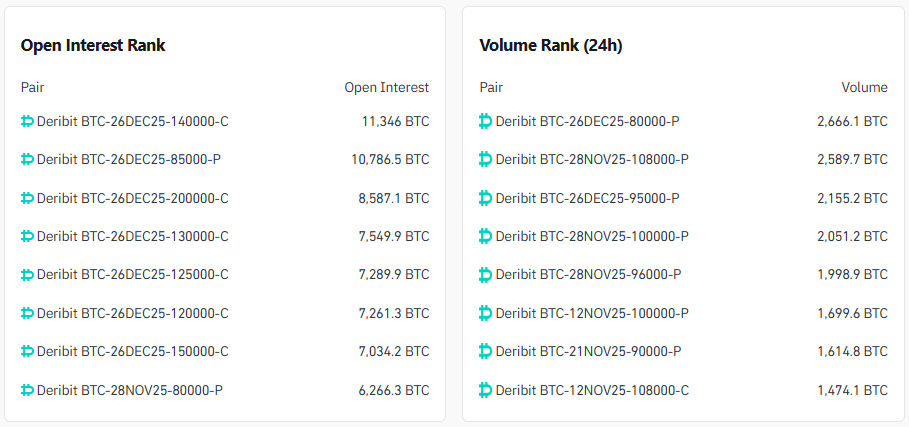
Task: Open Deribit BTC-26DEC25-95000-P pair
Action: (587, 198)
